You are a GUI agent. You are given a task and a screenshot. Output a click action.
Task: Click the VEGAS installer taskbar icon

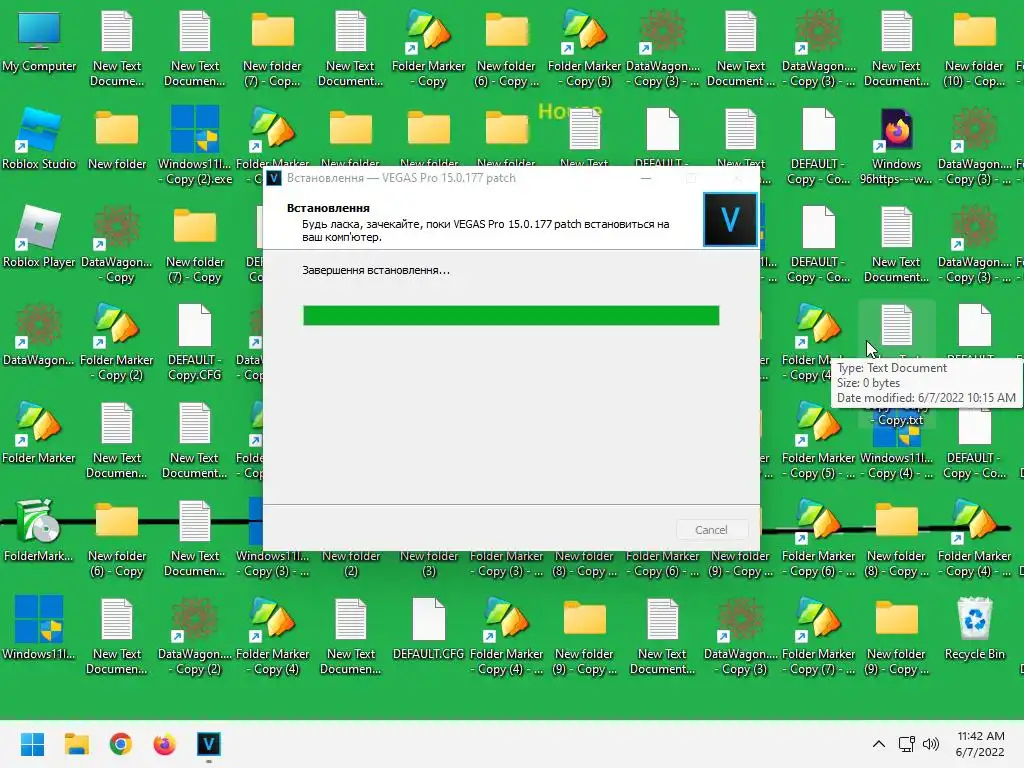pyautogui.click(x=209, y=744)
